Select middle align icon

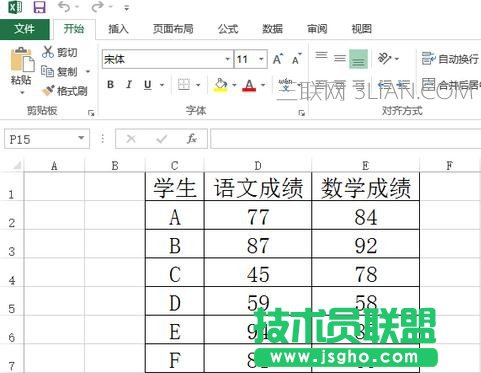pyautogui.click(x=340, y=58)
